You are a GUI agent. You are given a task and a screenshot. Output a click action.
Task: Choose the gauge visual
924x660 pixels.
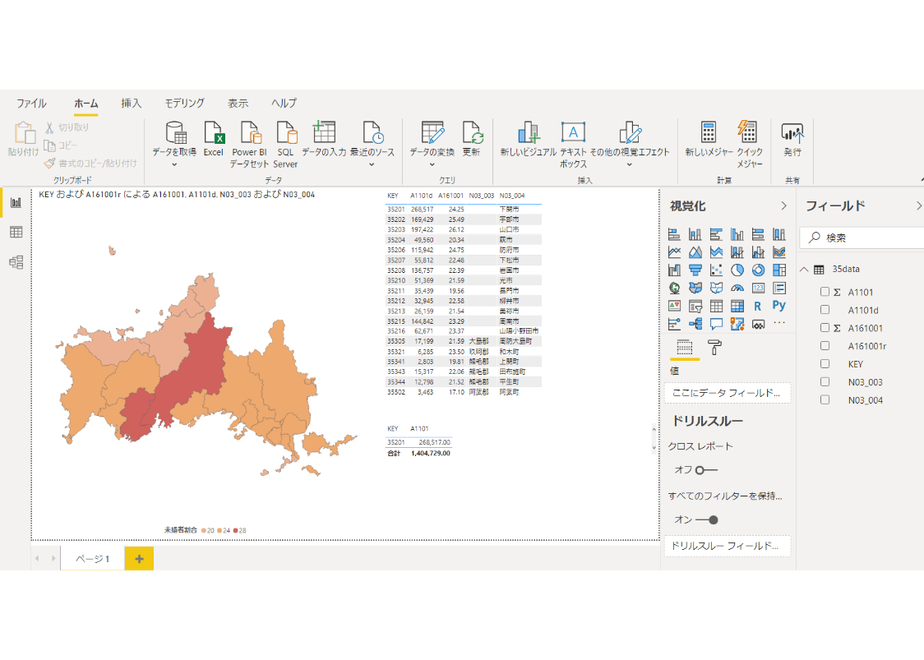(737, 288)
